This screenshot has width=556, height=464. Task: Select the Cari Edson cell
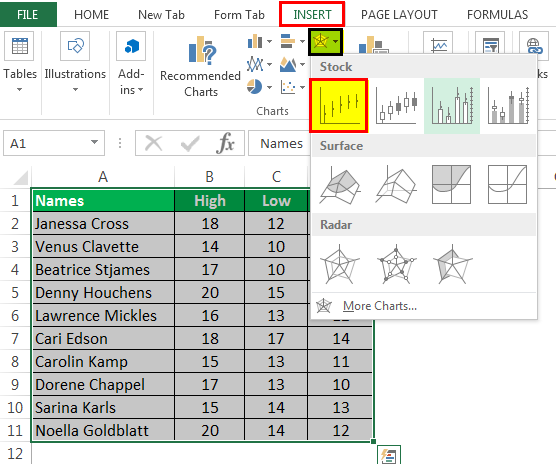103,339
